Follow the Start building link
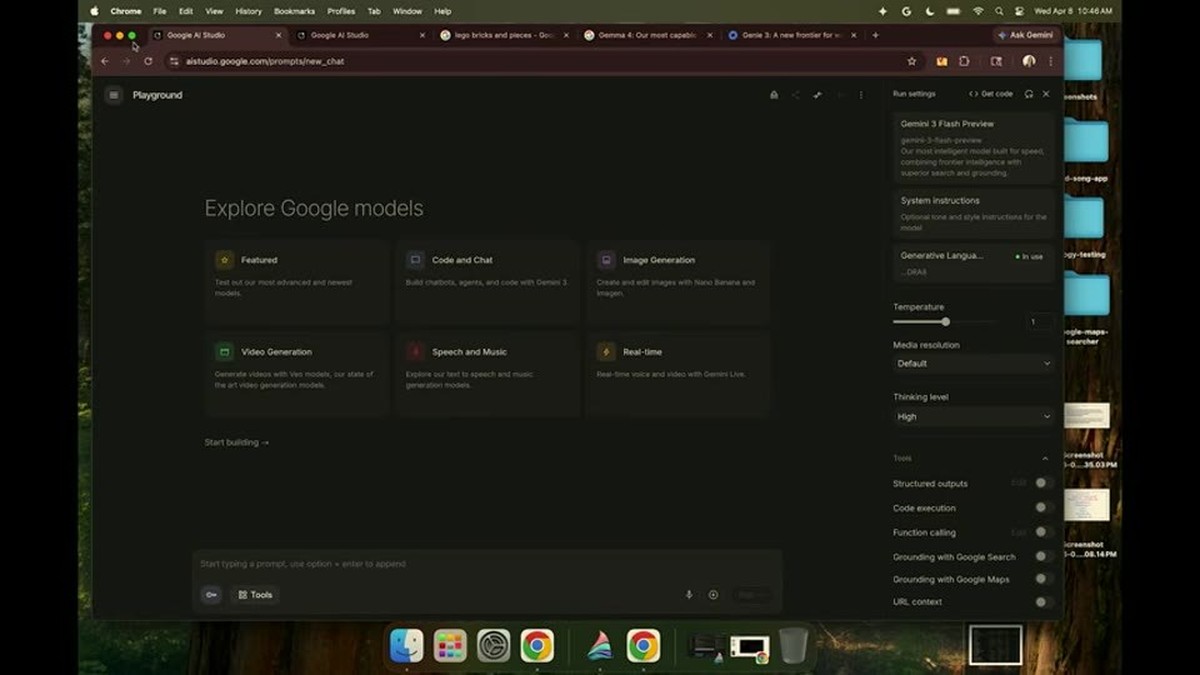 (237, 442)
